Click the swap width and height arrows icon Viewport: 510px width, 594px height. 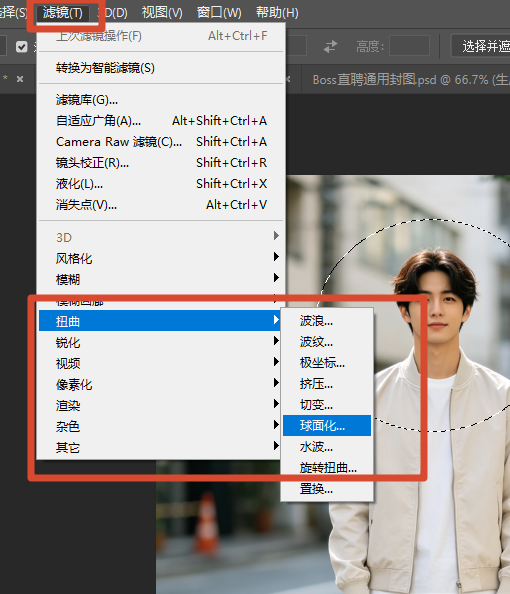(330, 47)
